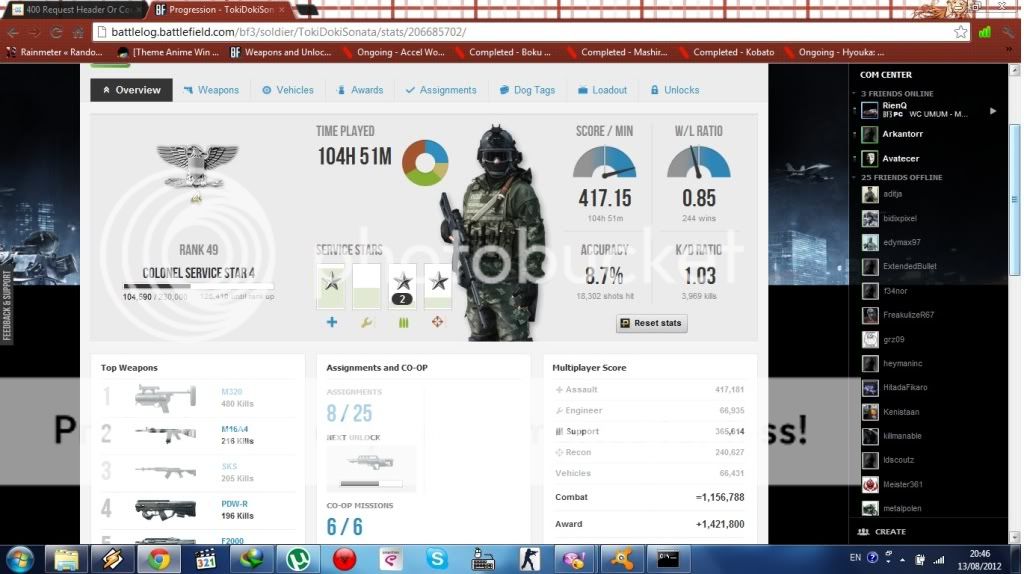Click the 8 / 25 assignments count

pos(349,413)
